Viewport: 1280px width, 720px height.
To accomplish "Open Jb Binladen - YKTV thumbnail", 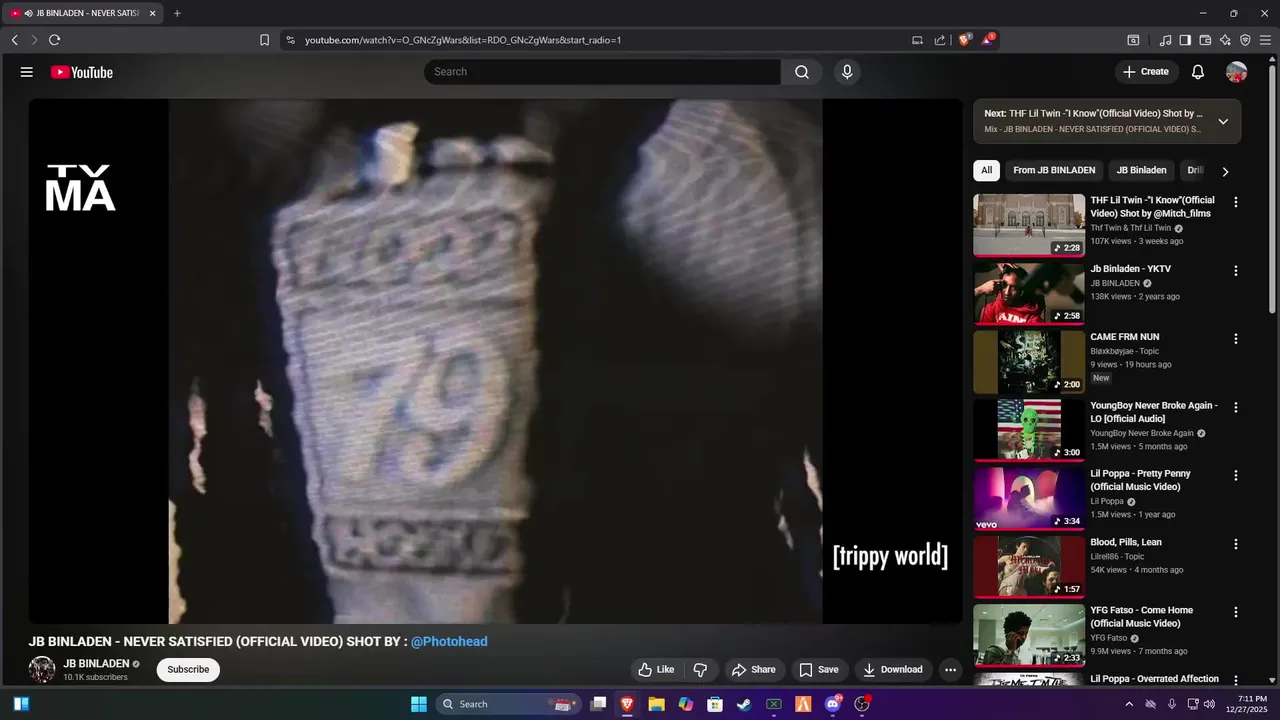I will point(1029,294).
